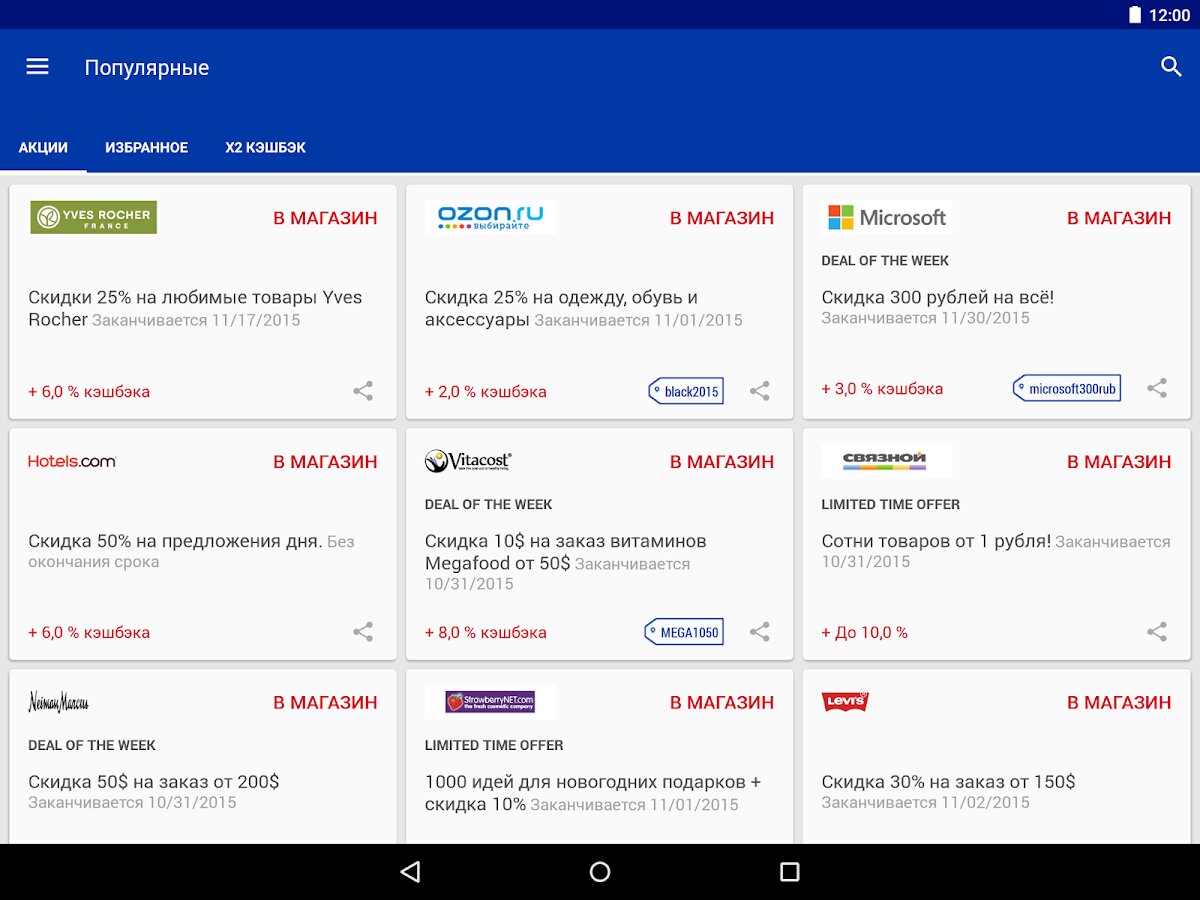Switch to the Акции tab
Viewport: 1200px width, 900px height.
point(43,148)
